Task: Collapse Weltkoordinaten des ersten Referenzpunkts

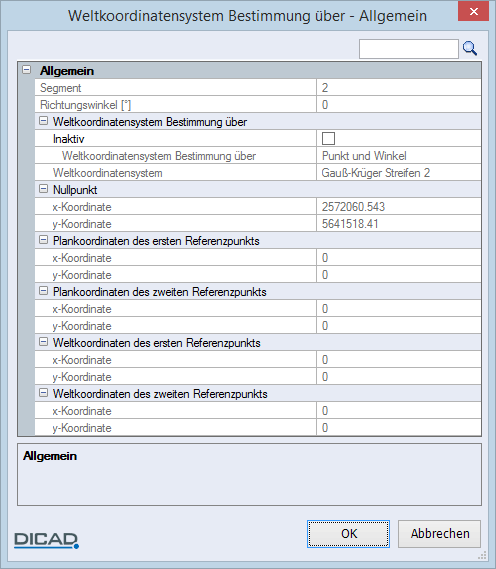Action: pyautogui.click(x=44, y=342)
